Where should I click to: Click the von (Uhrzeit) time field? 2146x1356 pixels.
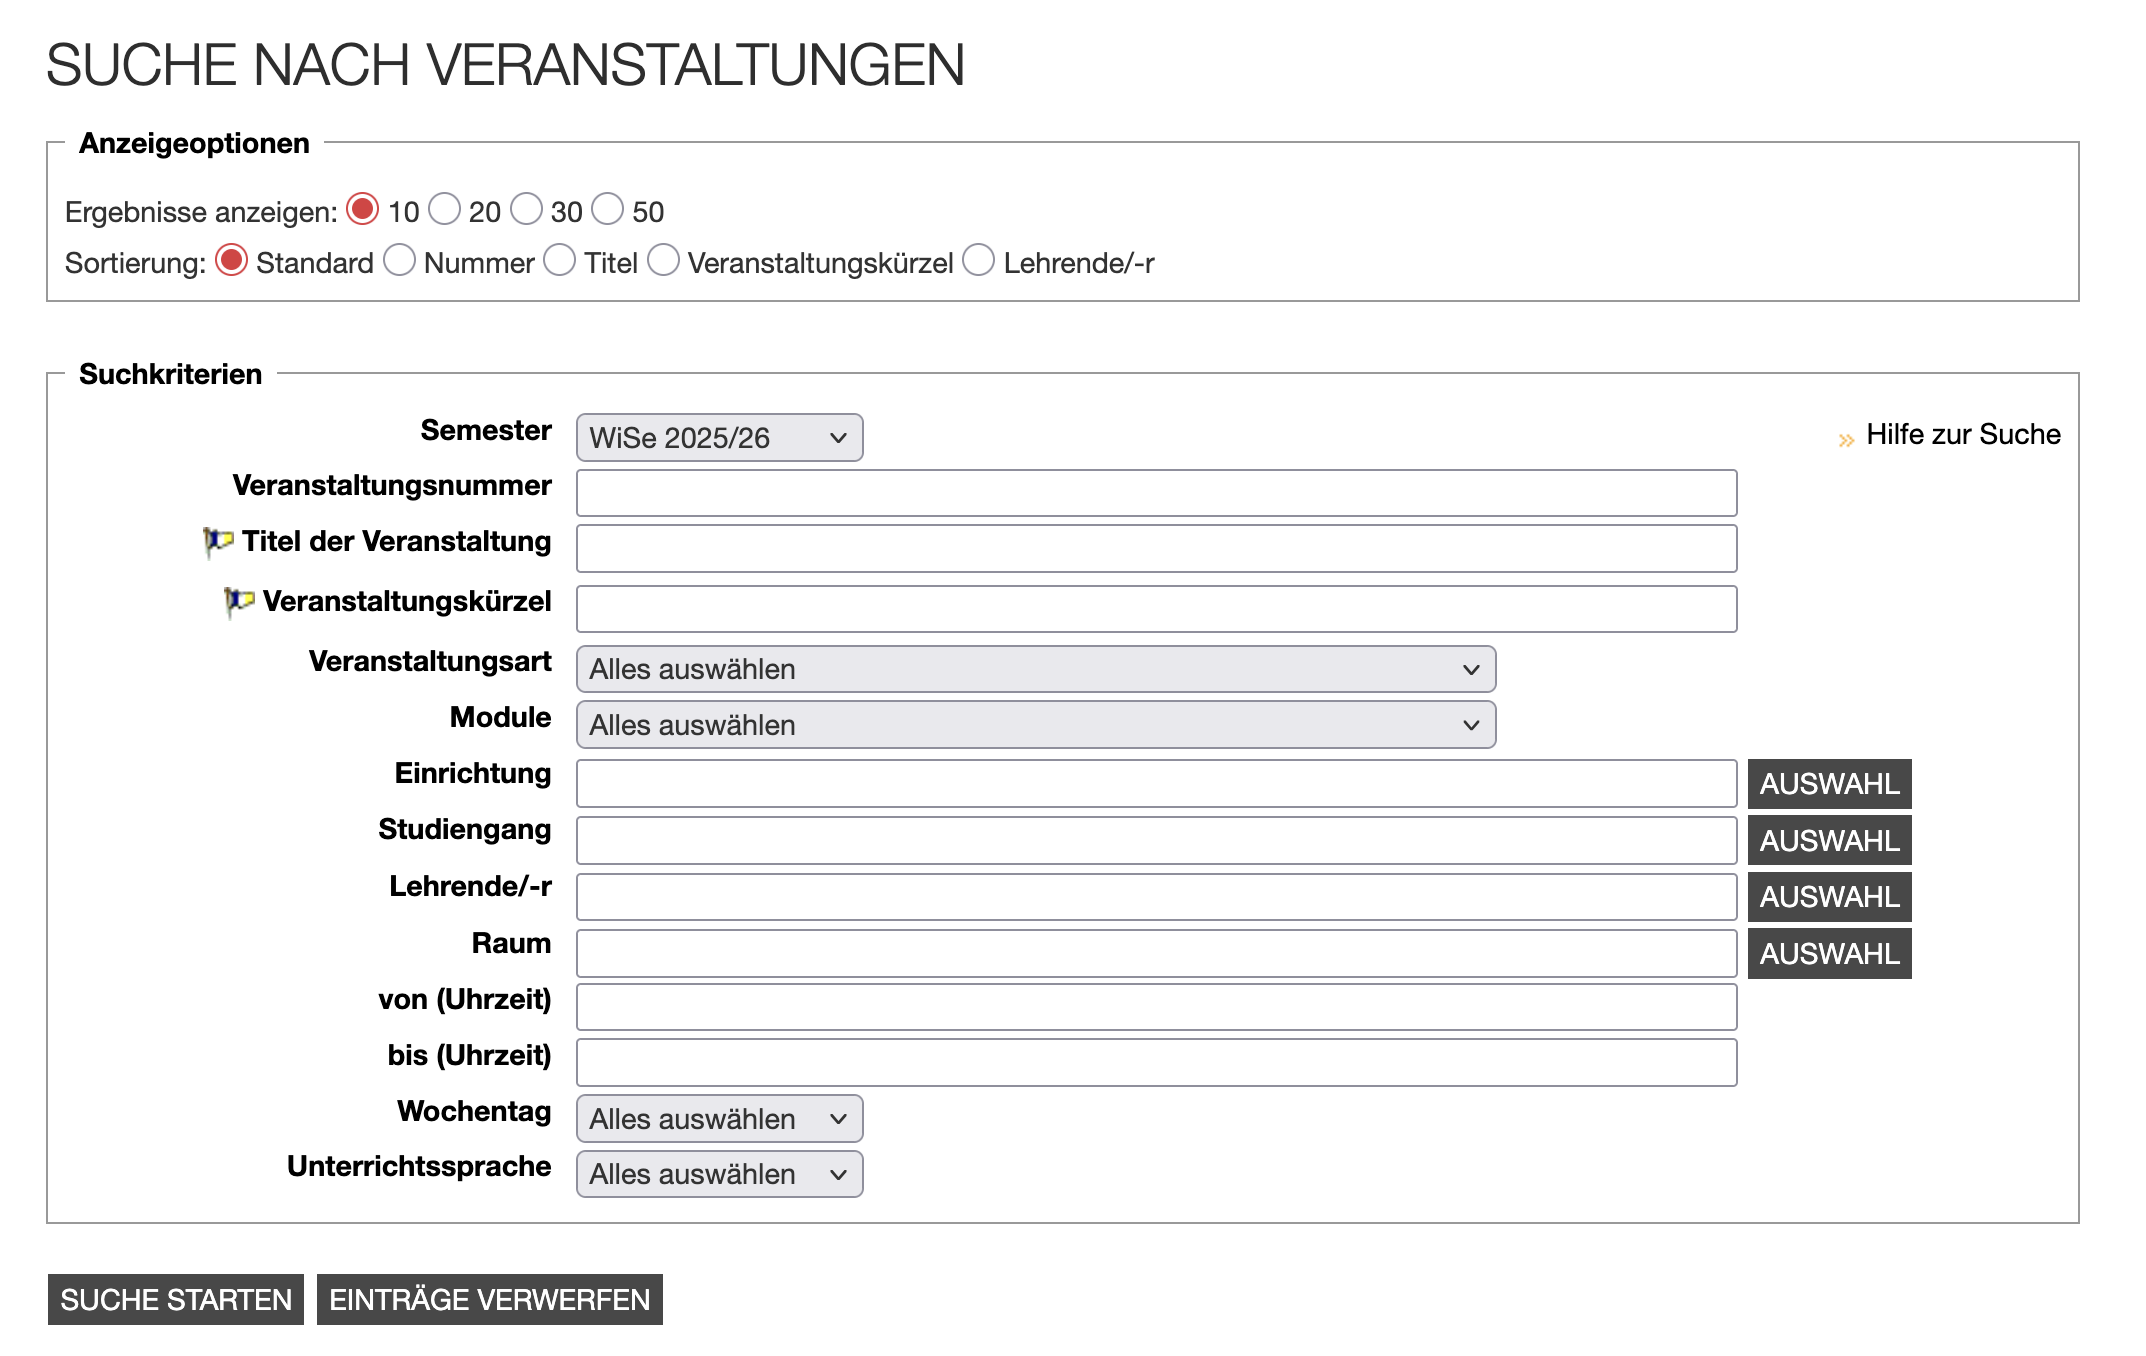1155,1007
